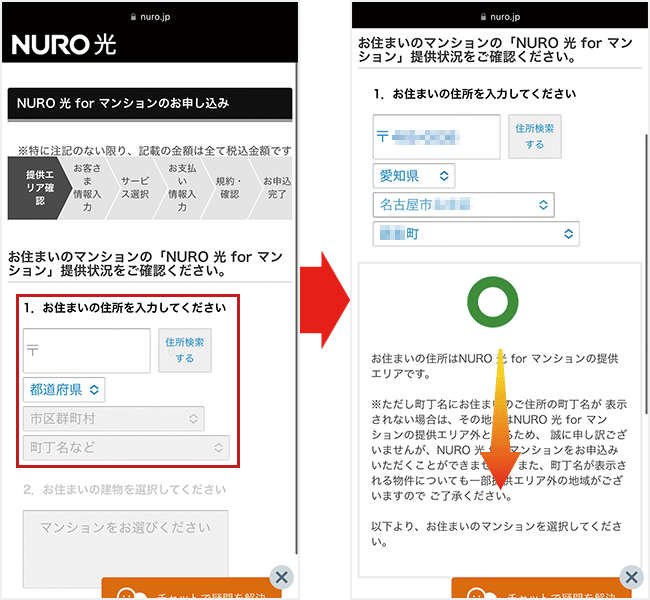Open the 名古屋市 city dropdown
The height and width of the screenshot is (600, 650).
[x=463, y=204]
